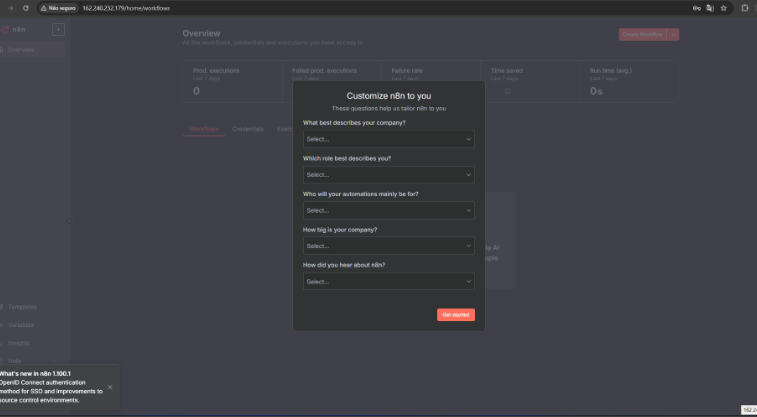Switch to the Credentials tab
The image size is (757, 417).
click(x=248, y=129)
